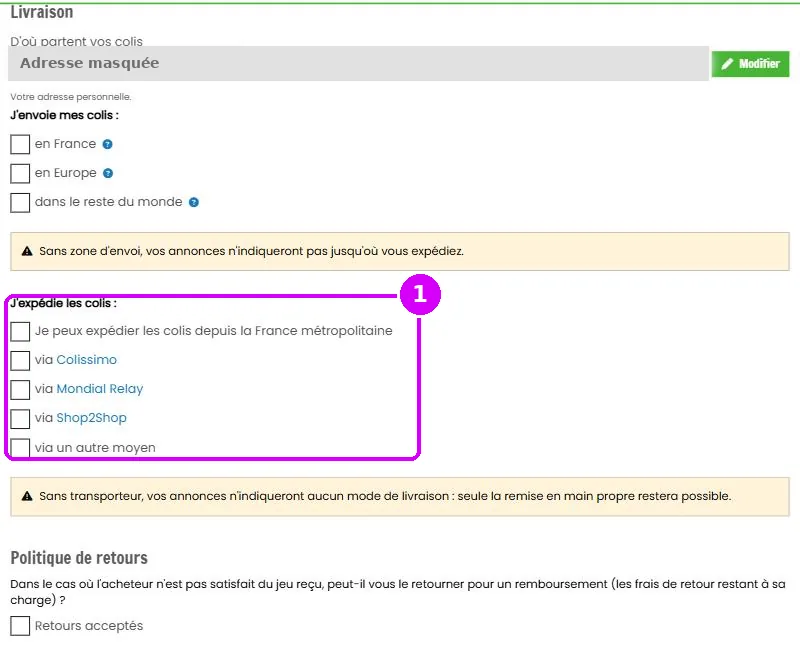Enable the via Colissimo checkbox

(20, 361)
